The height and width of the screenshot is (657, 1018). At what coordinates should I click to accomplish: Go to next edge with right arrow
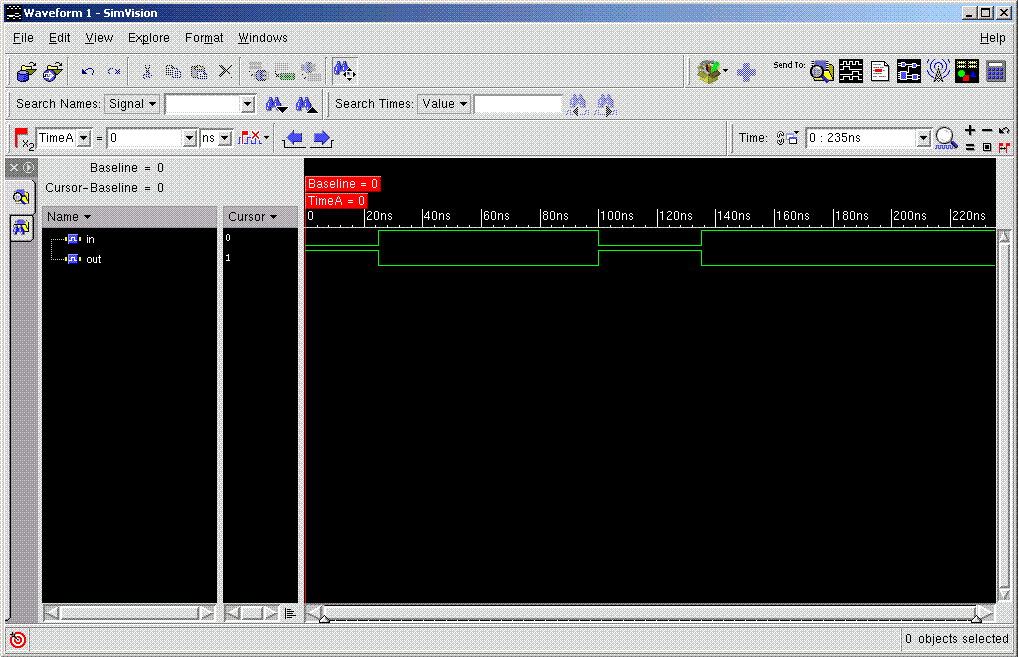322,138
